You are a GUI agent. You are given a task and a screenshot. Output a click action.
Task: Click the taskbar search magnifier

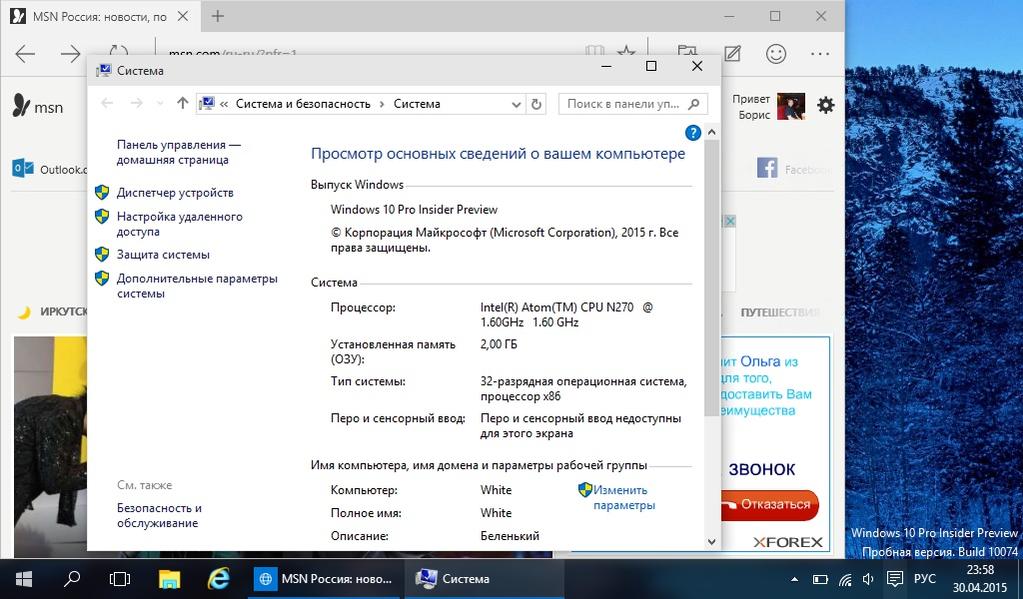tap(72, 579)
